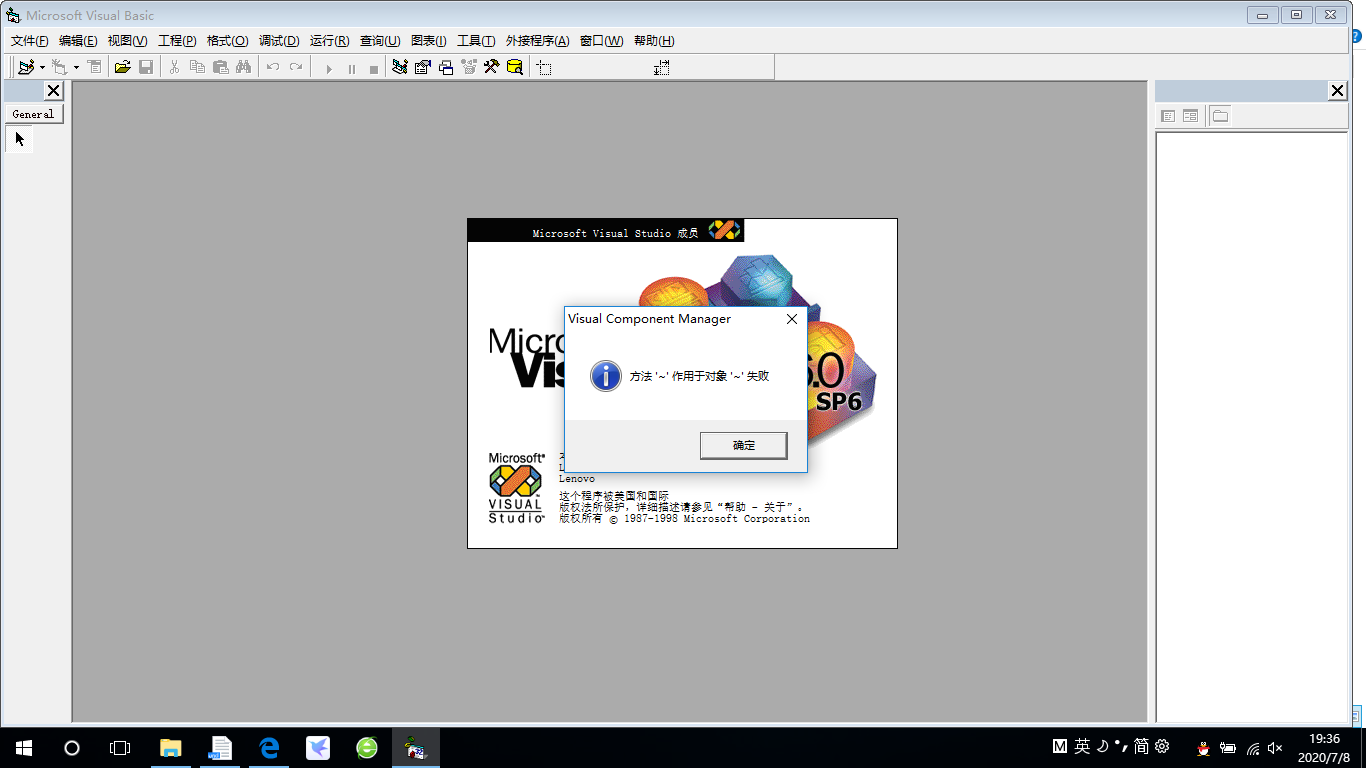Show the Toolbox via hammer icon

pyautogui.click(x=491, y=67)
